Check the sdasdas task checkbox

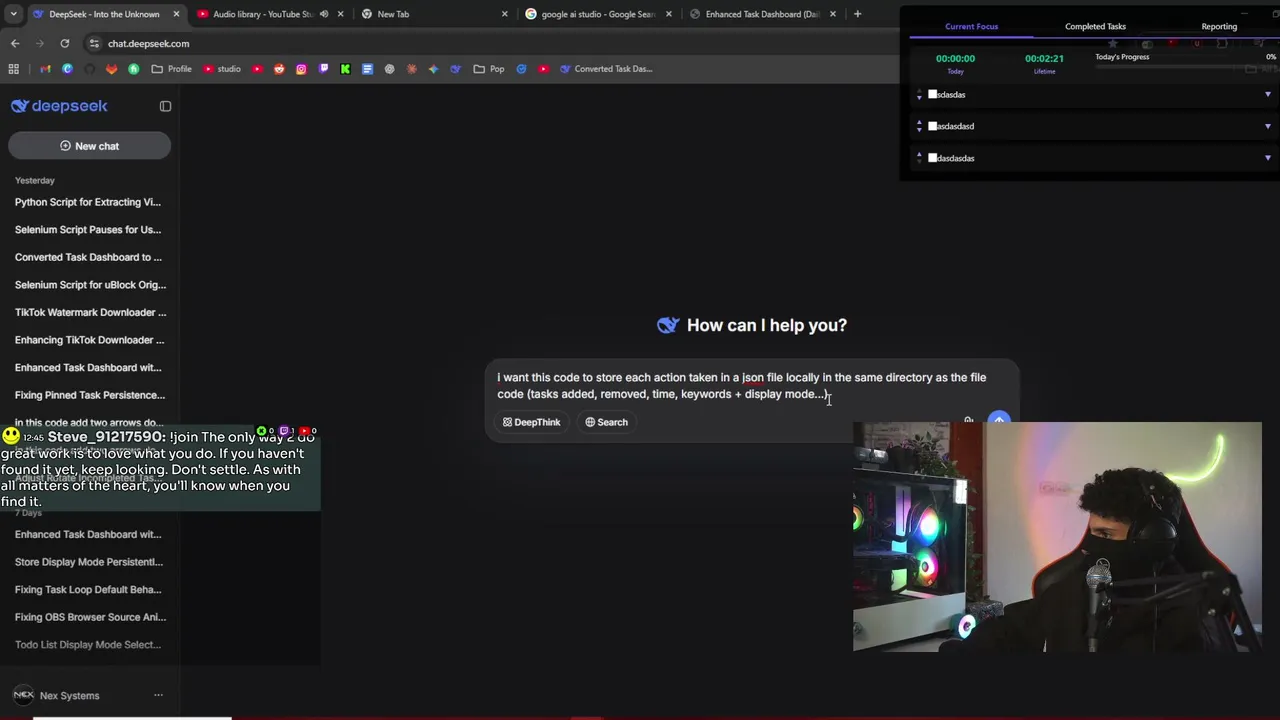(933, 94)
